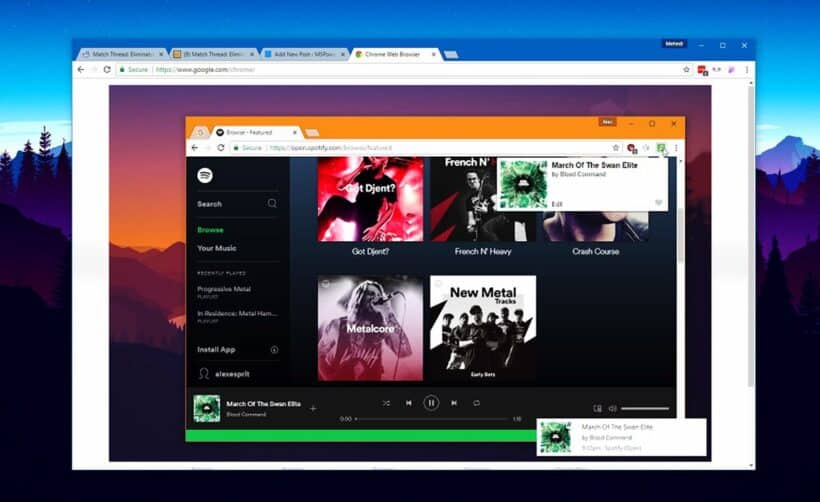
Task: Reload the google.com/chrome page
Action: click(107, 70)
